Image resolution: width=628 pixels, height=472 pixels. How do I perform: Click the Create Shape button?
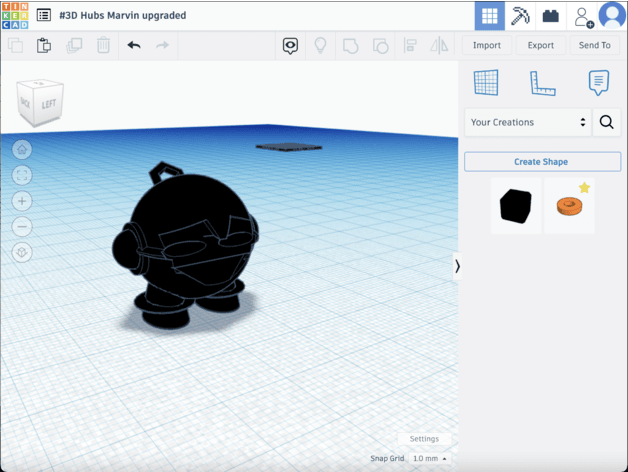click(542, 162)
